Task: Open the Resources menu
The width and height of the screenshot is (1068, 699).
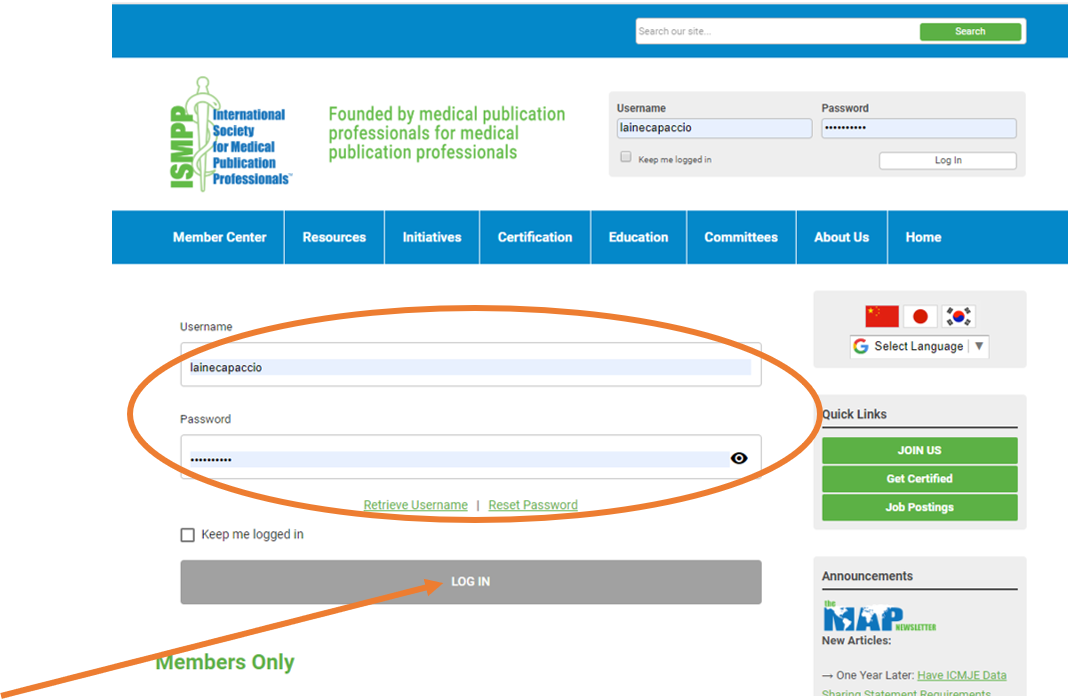Action: [x=334, y=237]
